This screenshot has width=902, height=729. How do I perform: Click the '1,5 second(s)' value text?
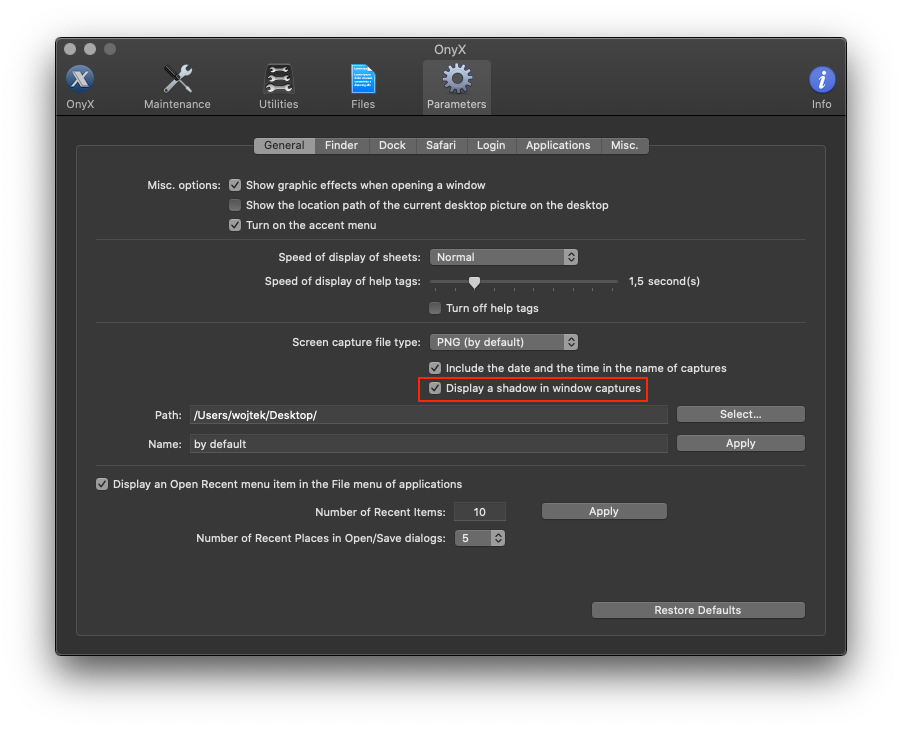point(664,281)
